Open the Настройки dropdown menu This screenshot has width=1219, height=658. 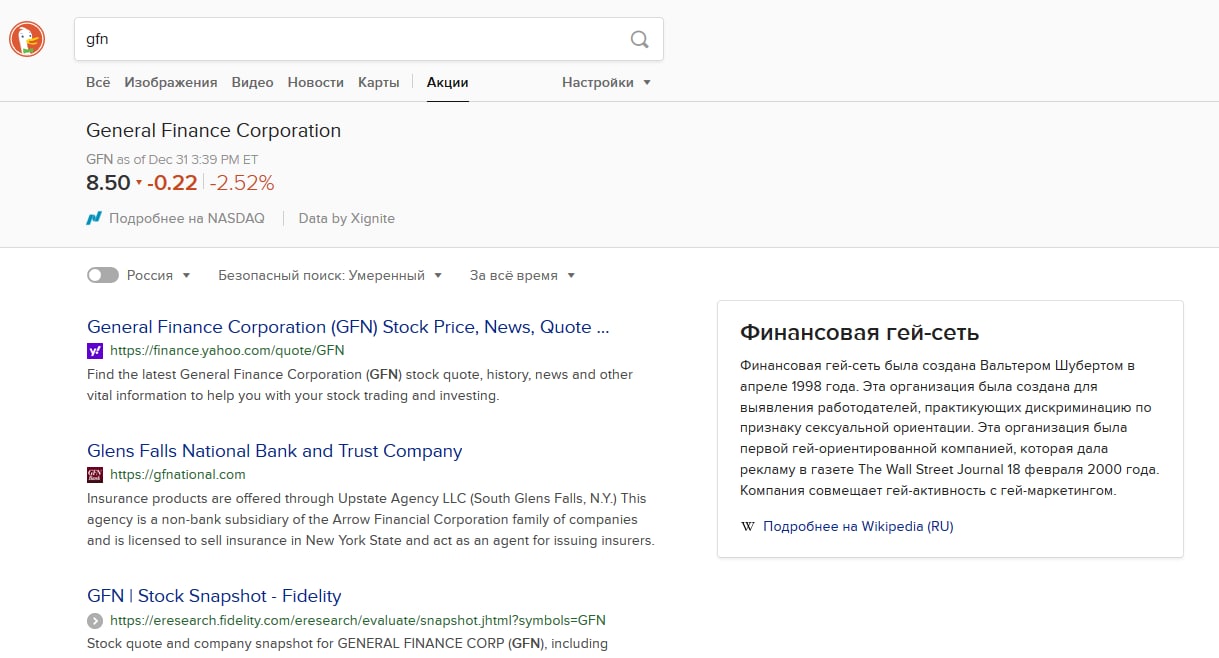coord(606,82)
